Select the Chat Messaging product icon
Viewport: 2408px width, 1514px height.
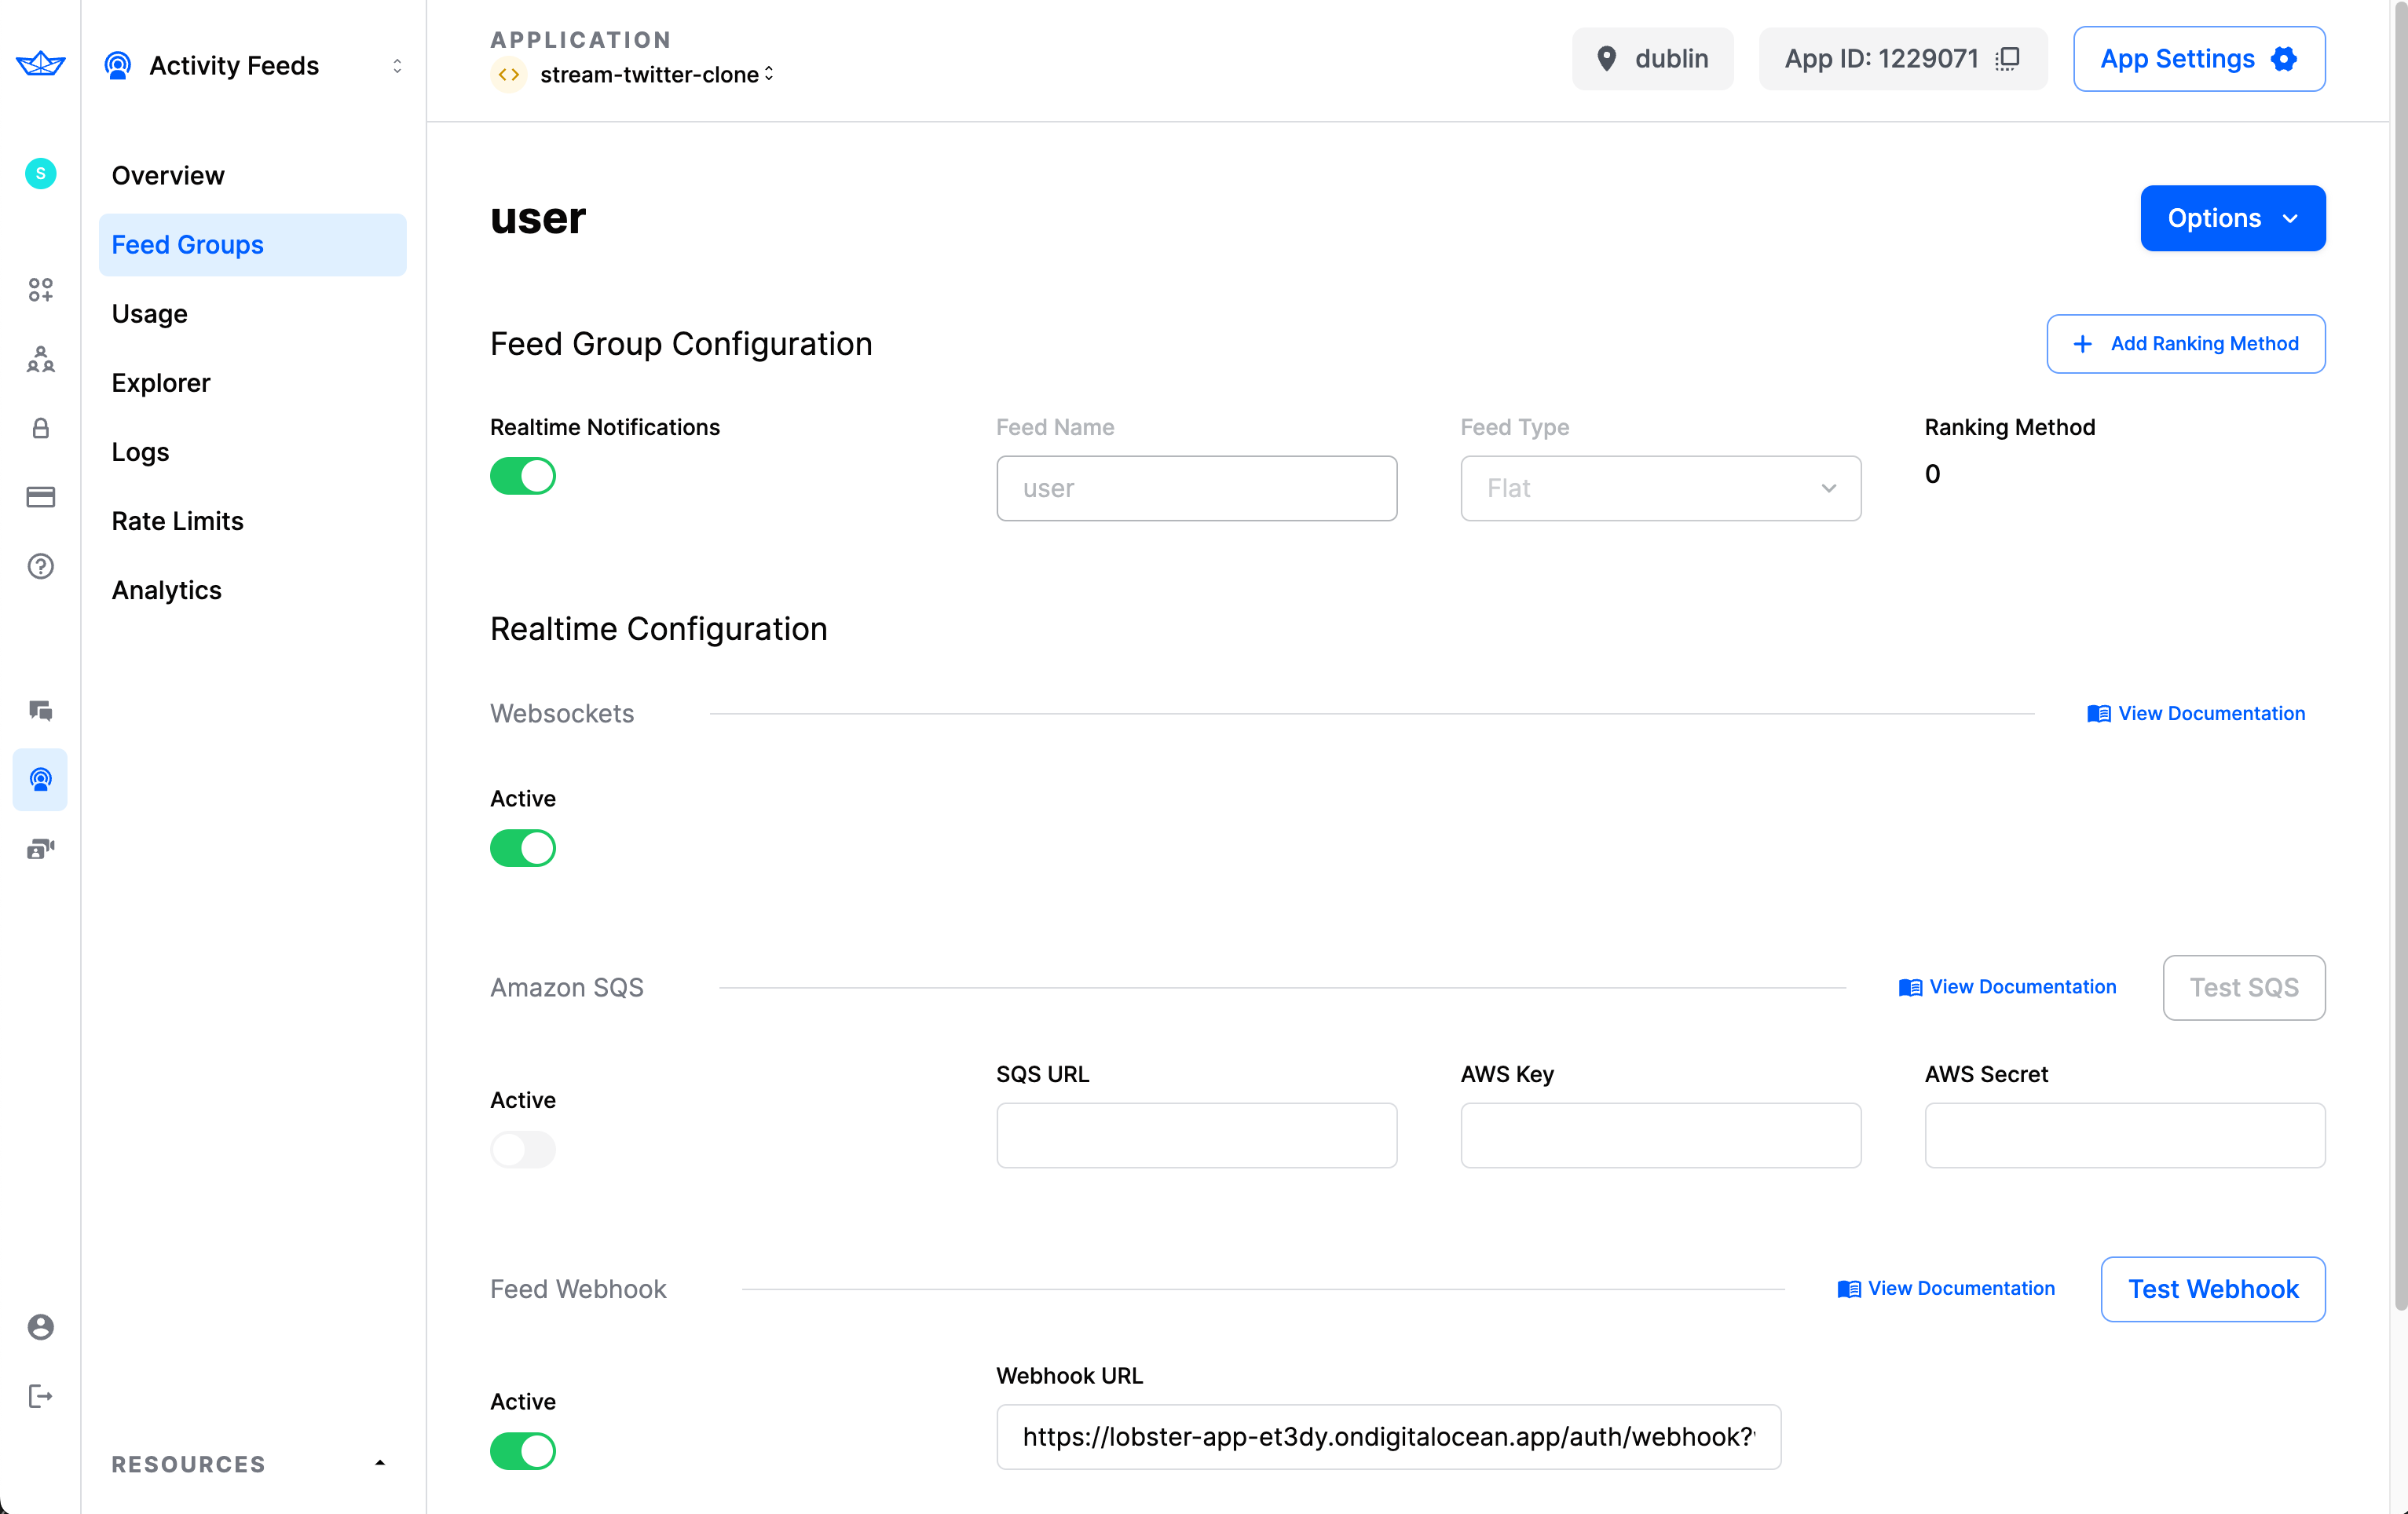tap(40, 711)
